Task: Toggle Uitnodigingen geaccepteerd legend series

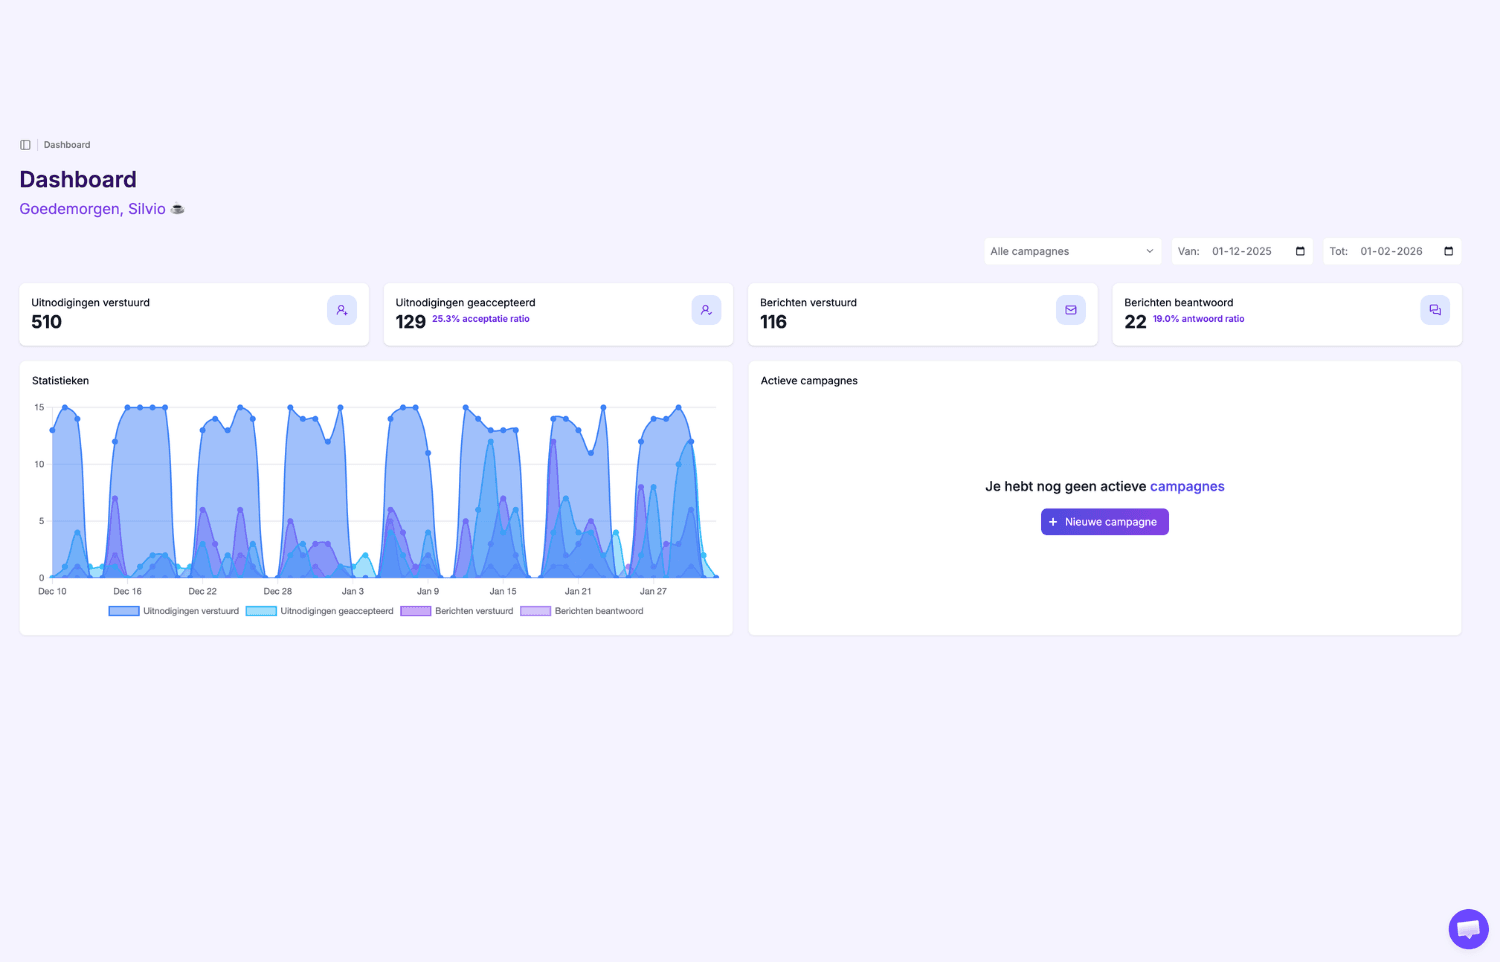Action: click(x=320, y=611)
